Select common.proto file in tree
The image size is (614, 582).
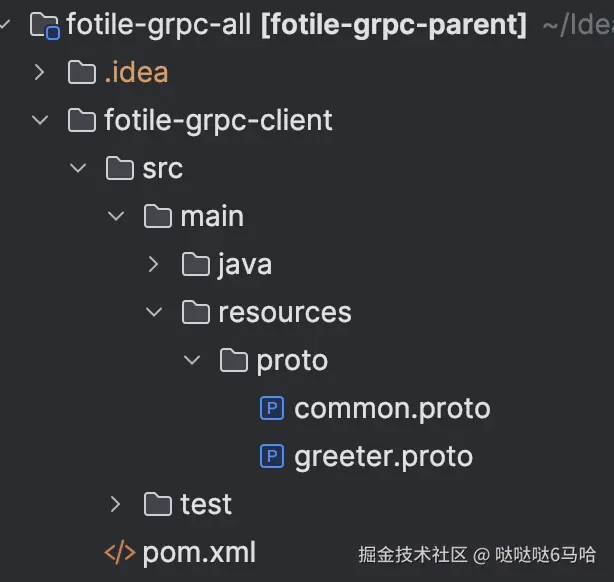[x=392, y=409]
